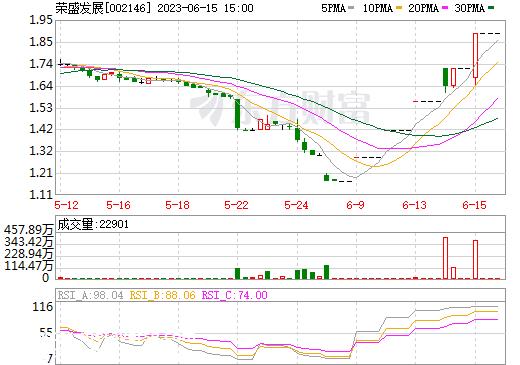Select the 20PMA legend label

423,8
